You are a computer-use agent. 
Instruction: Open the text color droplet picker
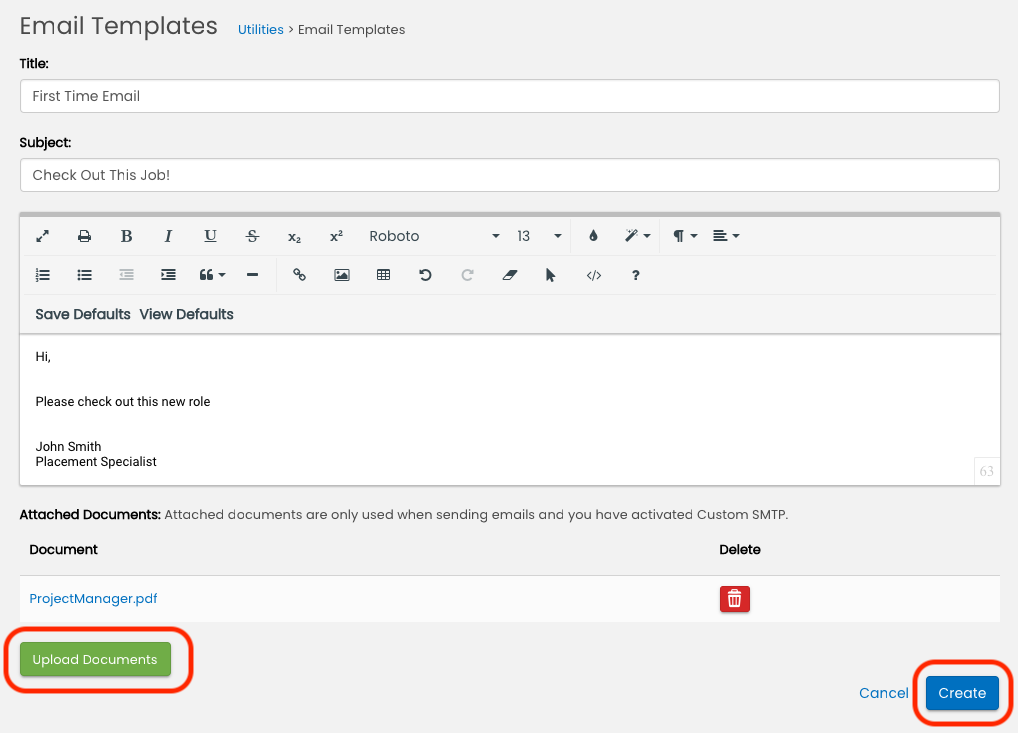click(x=593, y=236)
